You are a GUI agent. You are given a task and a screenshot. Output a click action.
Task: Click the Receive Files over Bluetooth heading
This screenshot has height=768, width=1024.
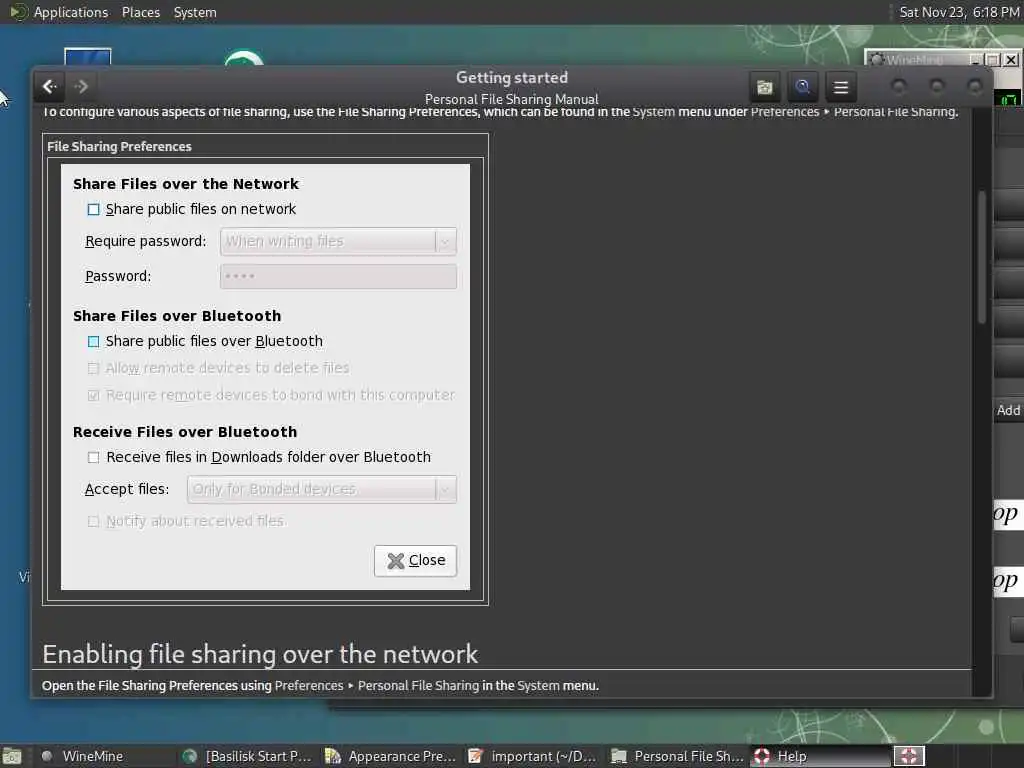tap(185, 432)
